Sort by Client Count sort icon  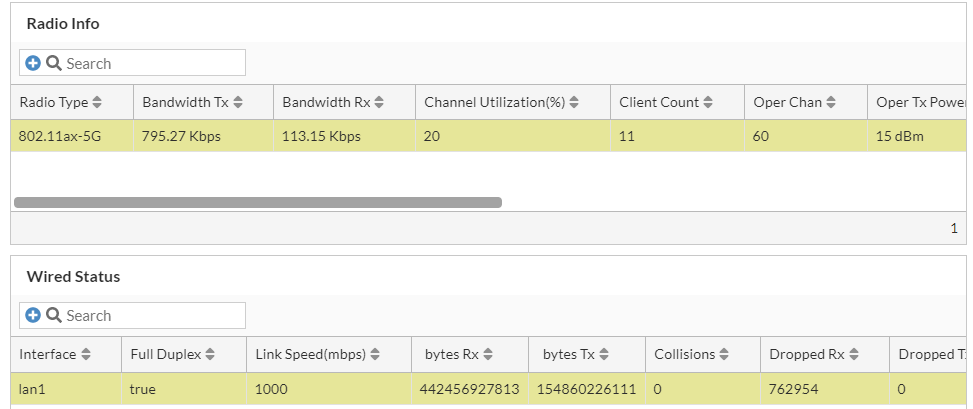(x=708, y=102)
